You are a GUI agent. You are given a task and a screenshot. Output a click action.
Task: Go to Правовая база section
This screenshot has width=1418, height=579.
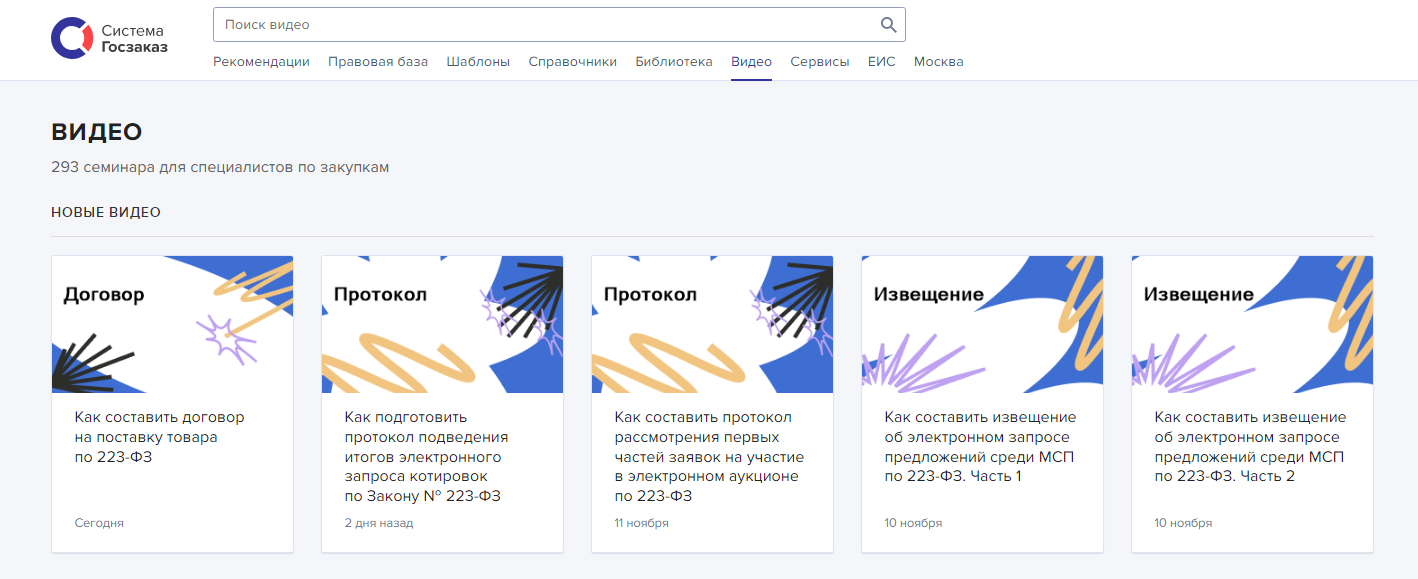click(378, 62)
